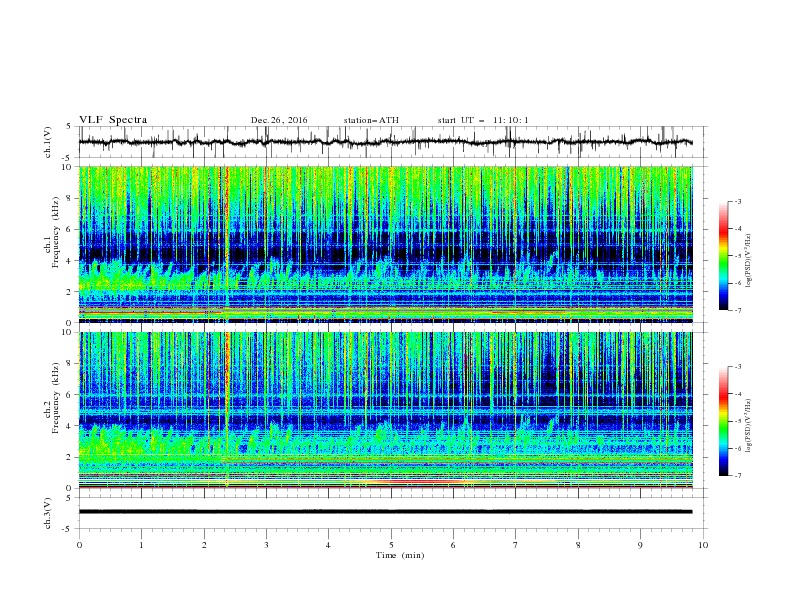
Task: Click the "station=ATH" header label
Action: 371,120
